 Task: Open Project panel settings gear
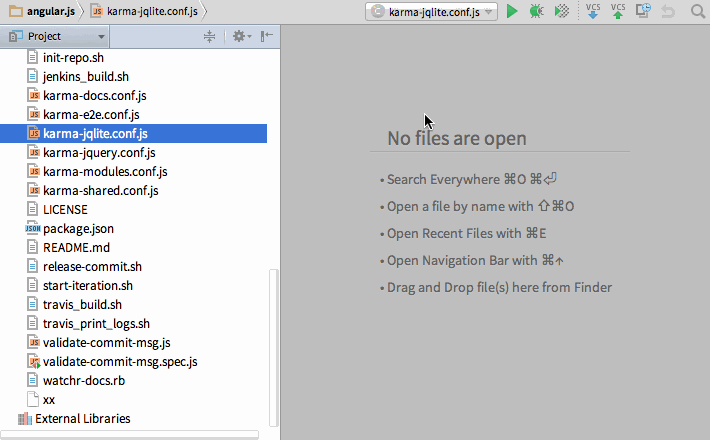(x=240, y=36)
